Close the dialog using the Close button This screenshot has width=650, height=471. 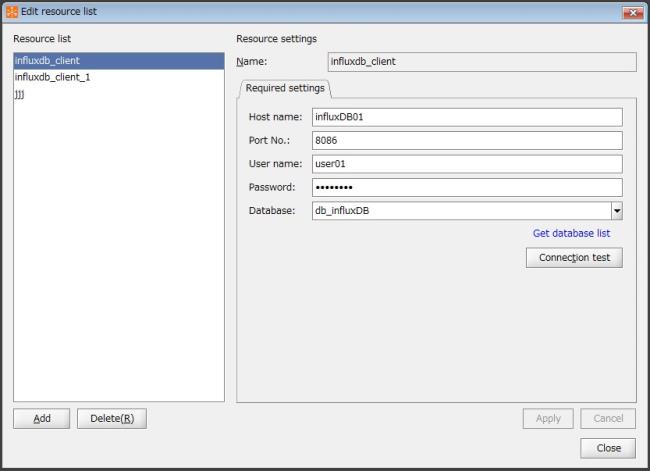click(x=608, y=448)
